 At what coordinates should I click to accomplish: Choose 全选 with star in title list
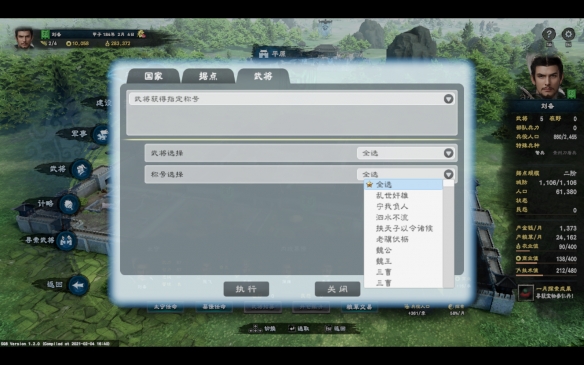coord(403,185)
